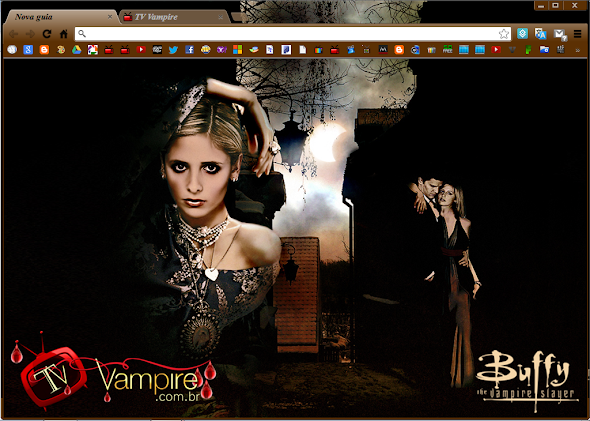This screenshot has height=421, width=590.
Task: Show hidden bookmarks via overflow chevron
Action: point(578,50)
